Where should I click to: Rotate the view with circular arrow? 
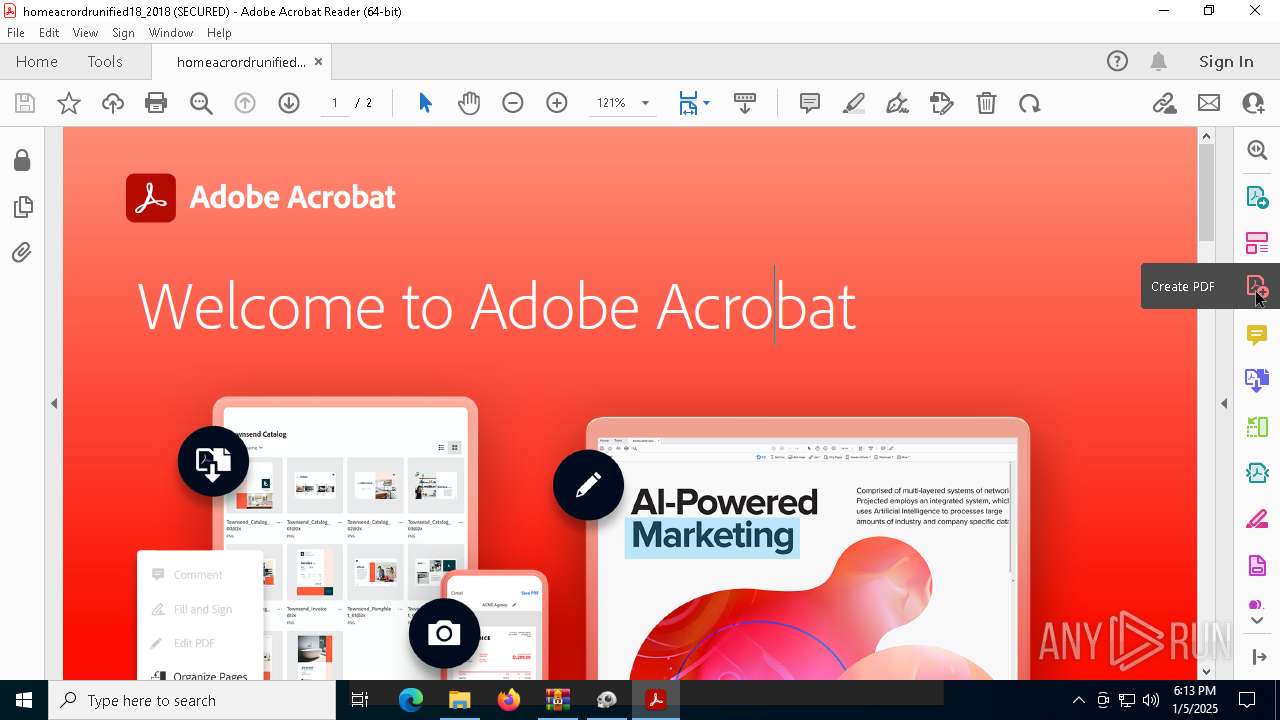point(1030,103)
